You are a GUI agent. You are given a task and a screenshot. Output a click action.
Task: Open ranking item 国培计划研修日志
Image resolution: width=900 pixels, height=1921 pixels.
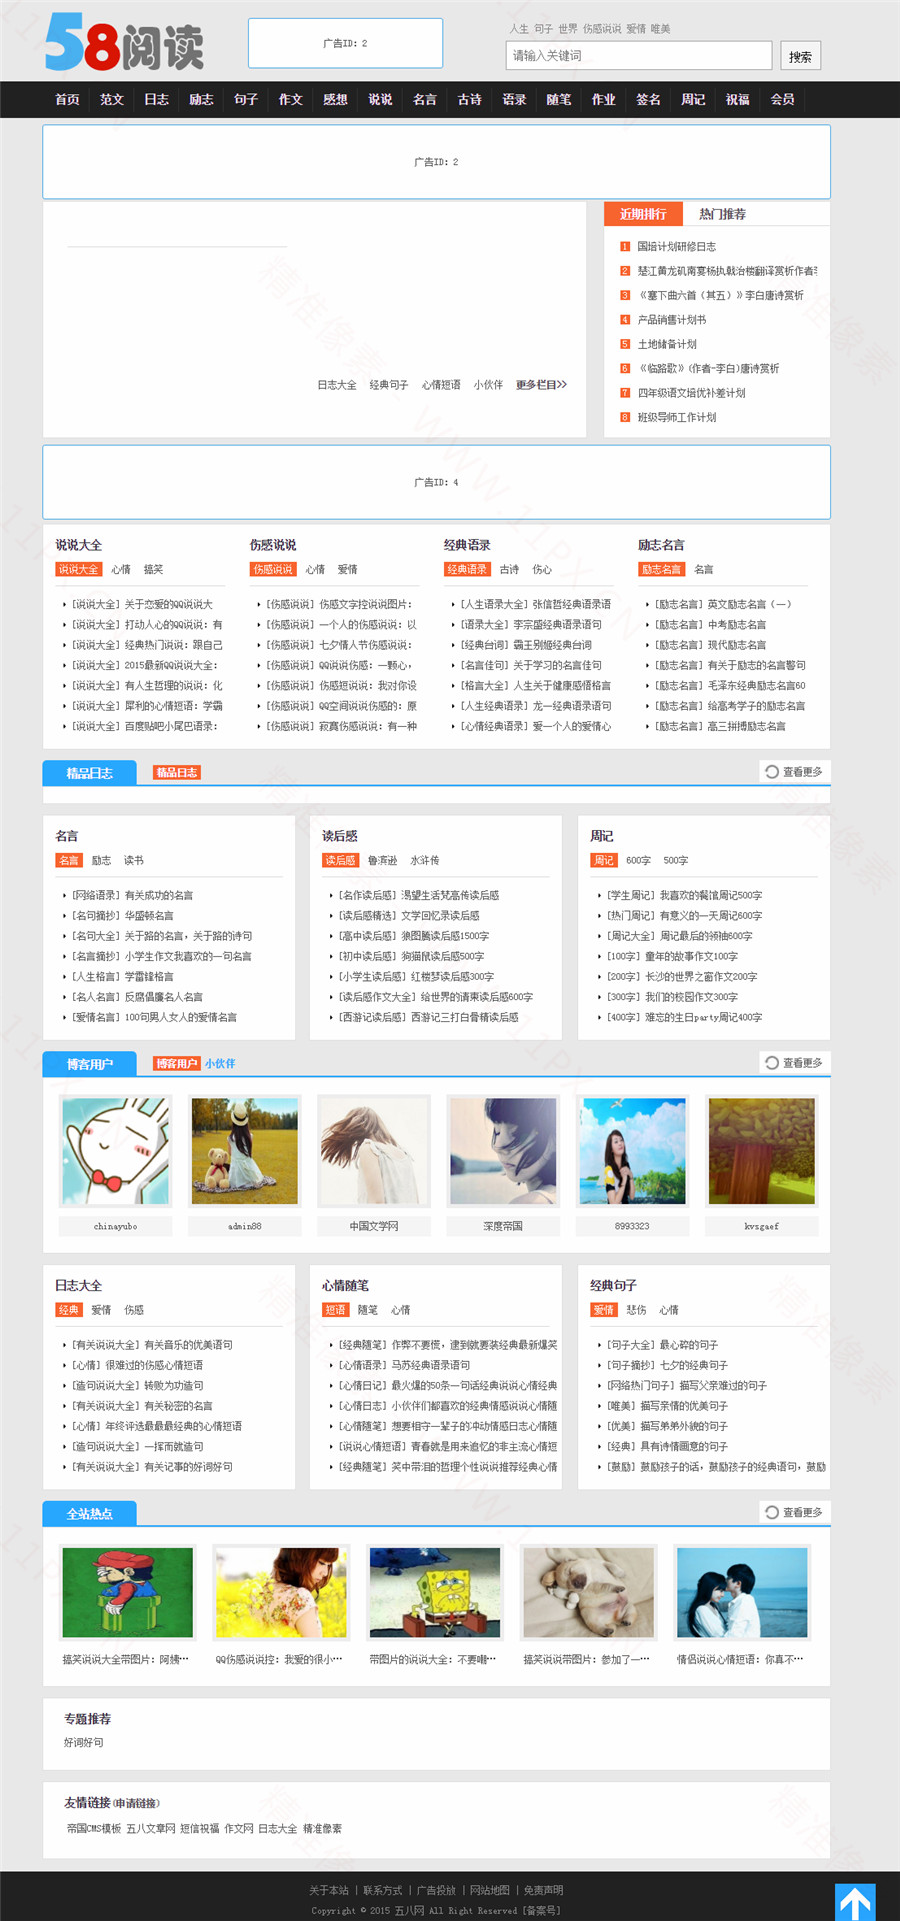677,247
